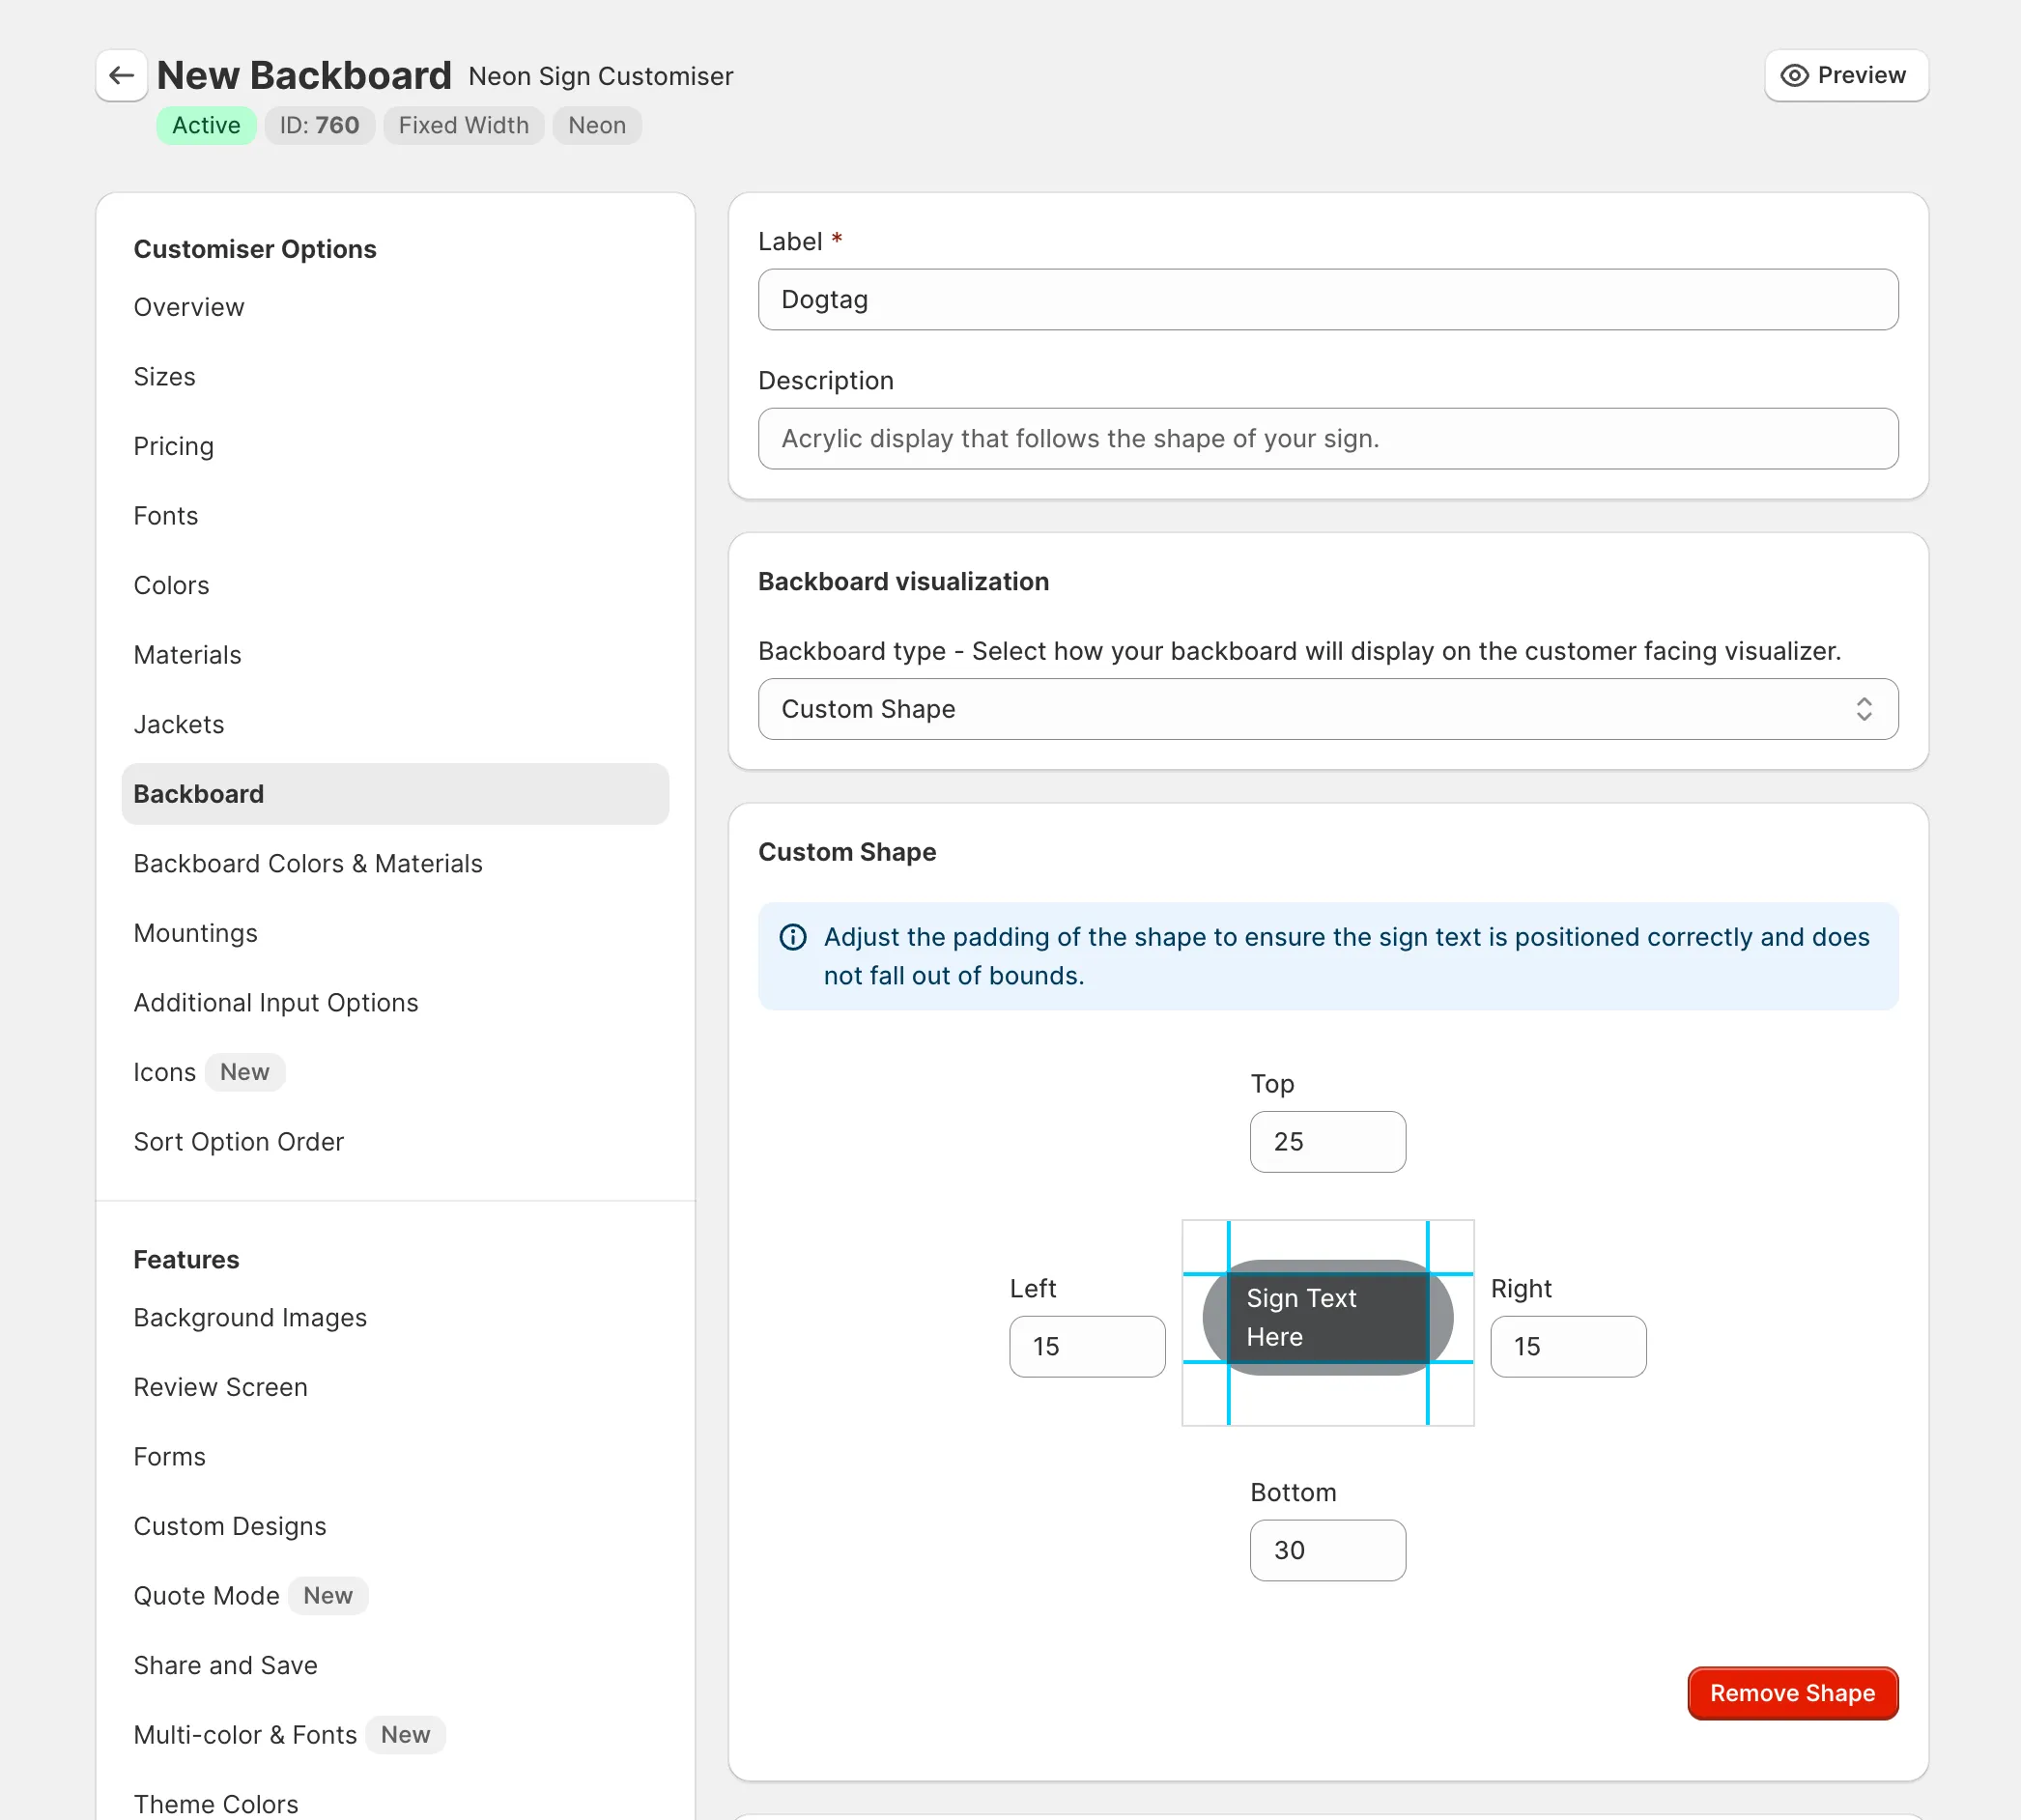This screenshot has height=1820, width=2021.
Task: Click the Jackets sidebar icon
Action: 180,724
